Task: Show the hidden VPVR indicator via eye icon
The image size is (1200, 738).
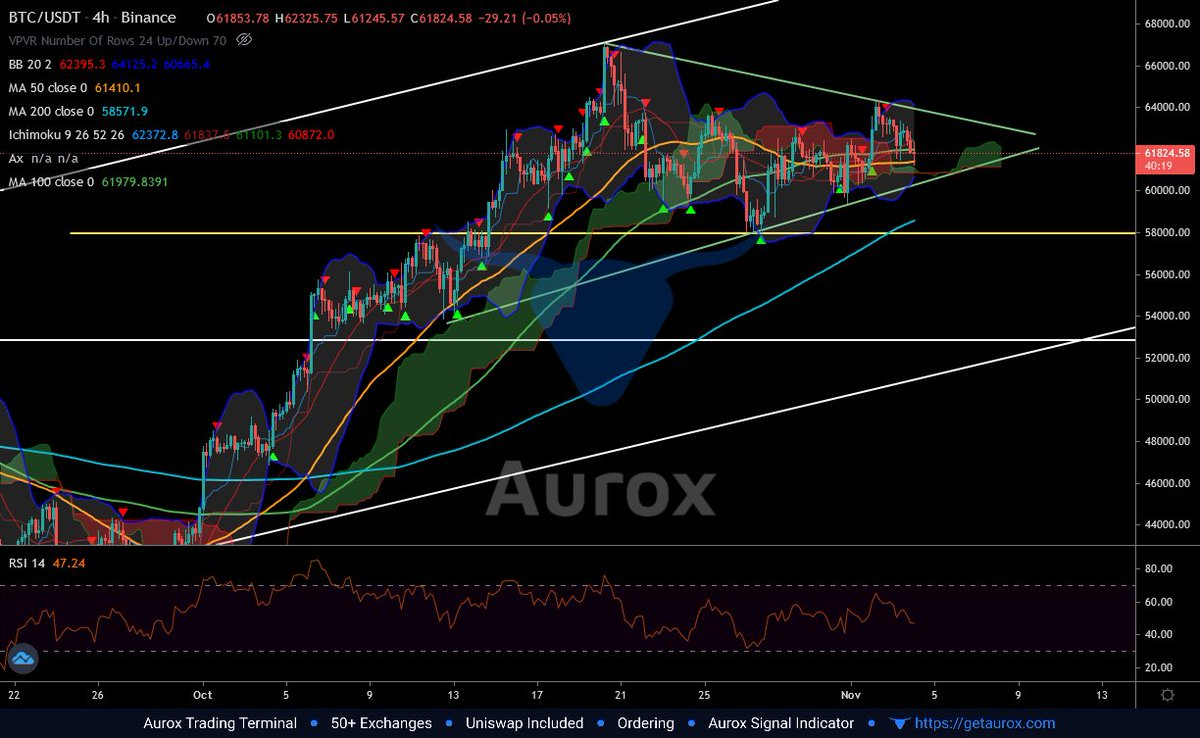Action: click(x=245, y=40)
